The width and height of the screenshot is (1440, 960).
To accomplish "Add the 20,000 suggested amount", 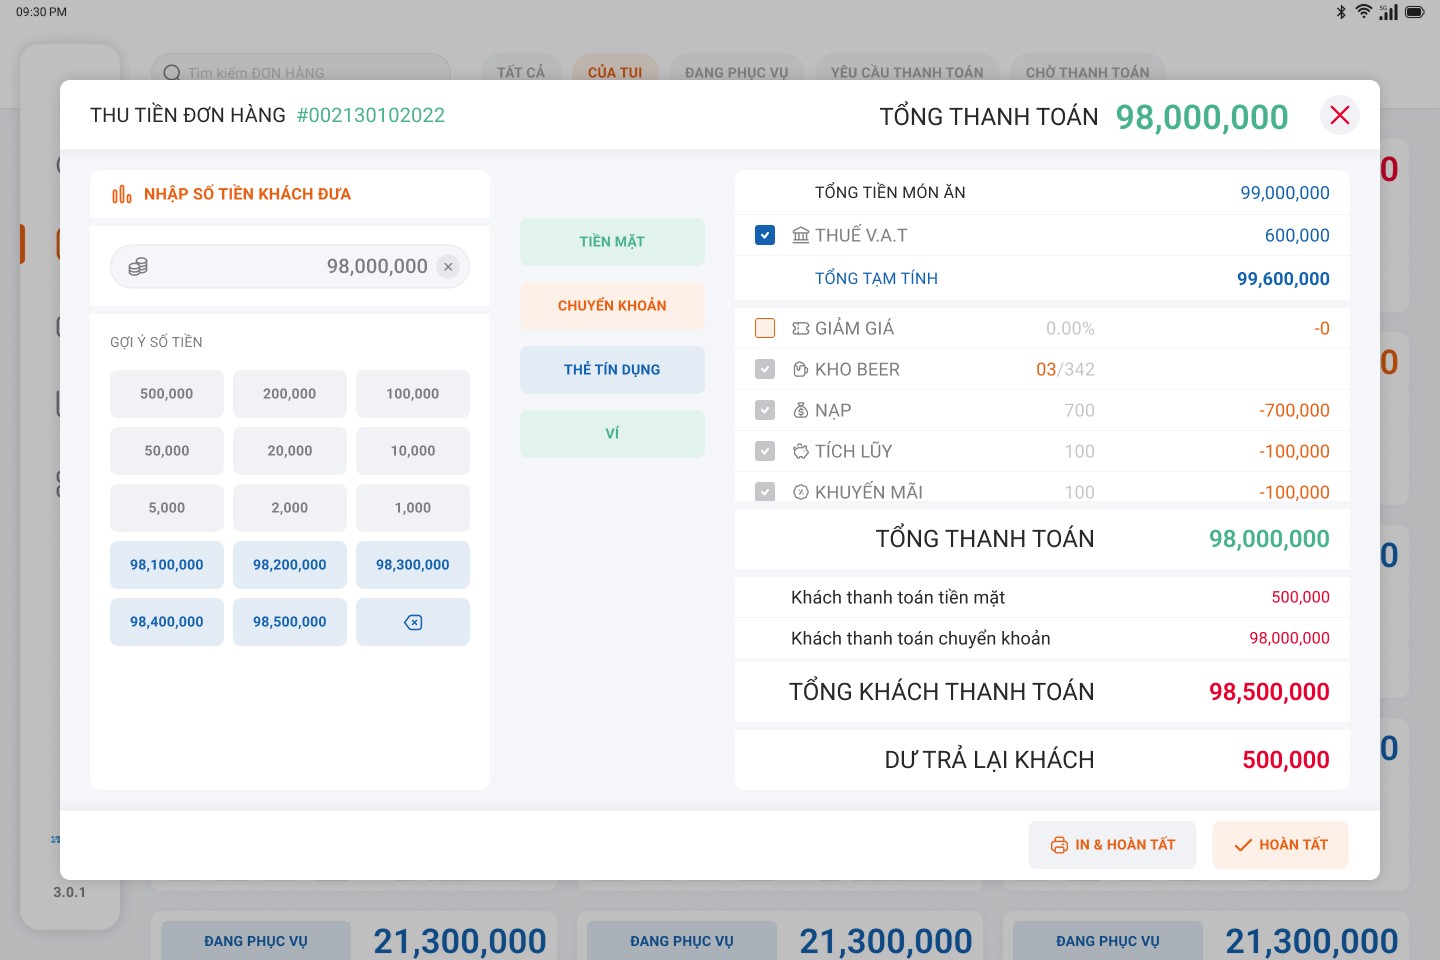I will 290,451.
